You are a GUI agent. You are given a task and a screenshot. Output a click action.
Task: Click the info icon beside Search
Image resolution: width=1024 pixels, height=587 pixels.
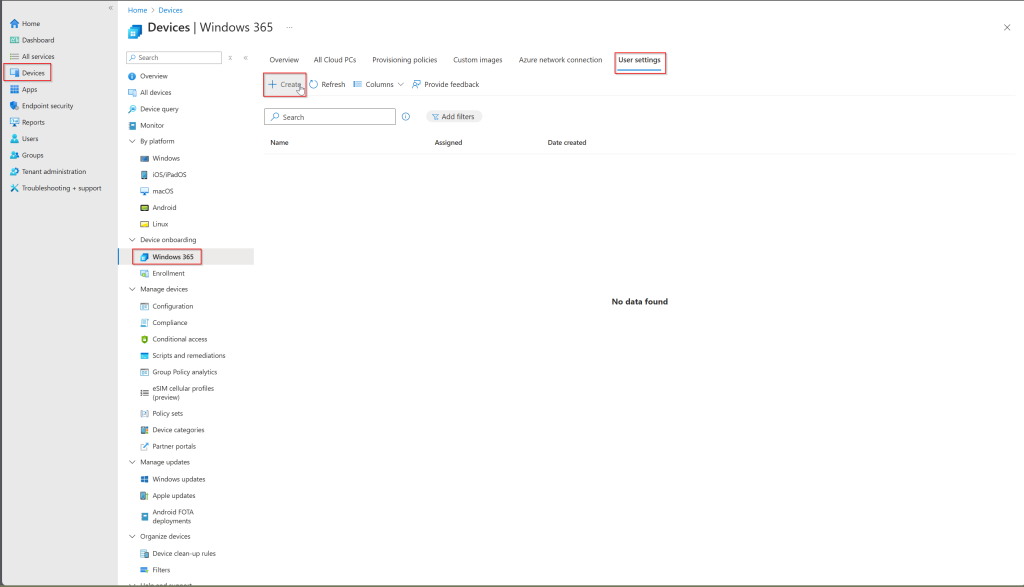[x=406, y=116]
